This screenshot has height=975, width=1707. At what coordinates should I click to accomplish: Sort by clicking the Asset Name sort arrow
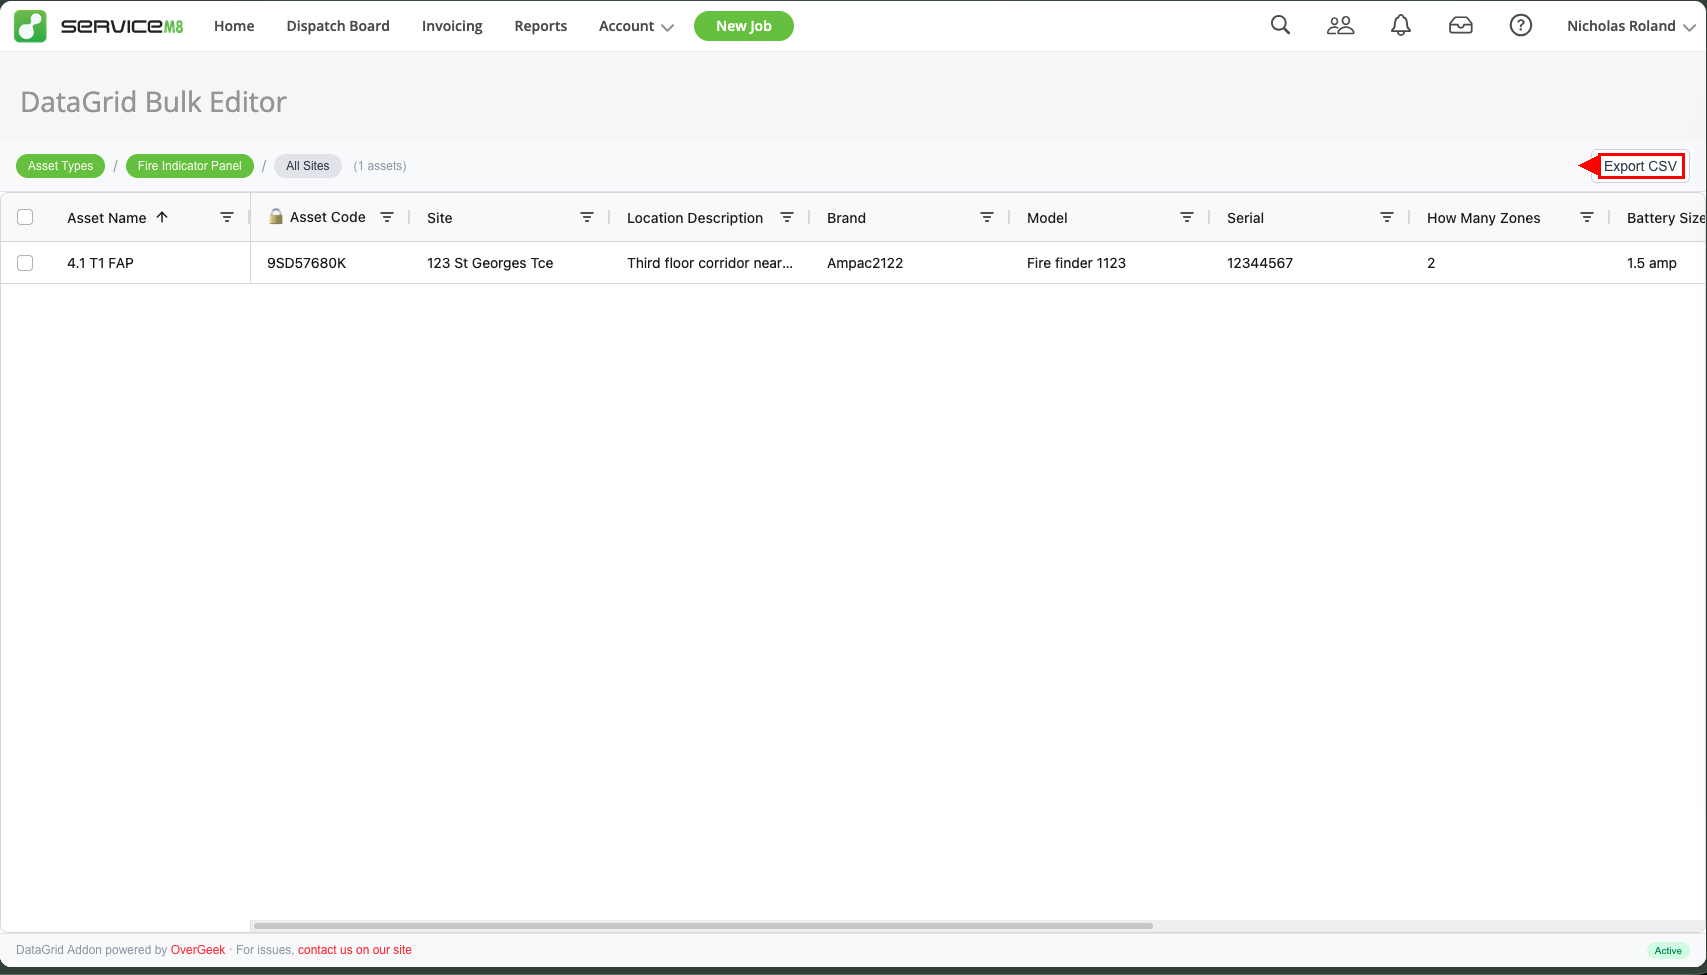[161, 217]
